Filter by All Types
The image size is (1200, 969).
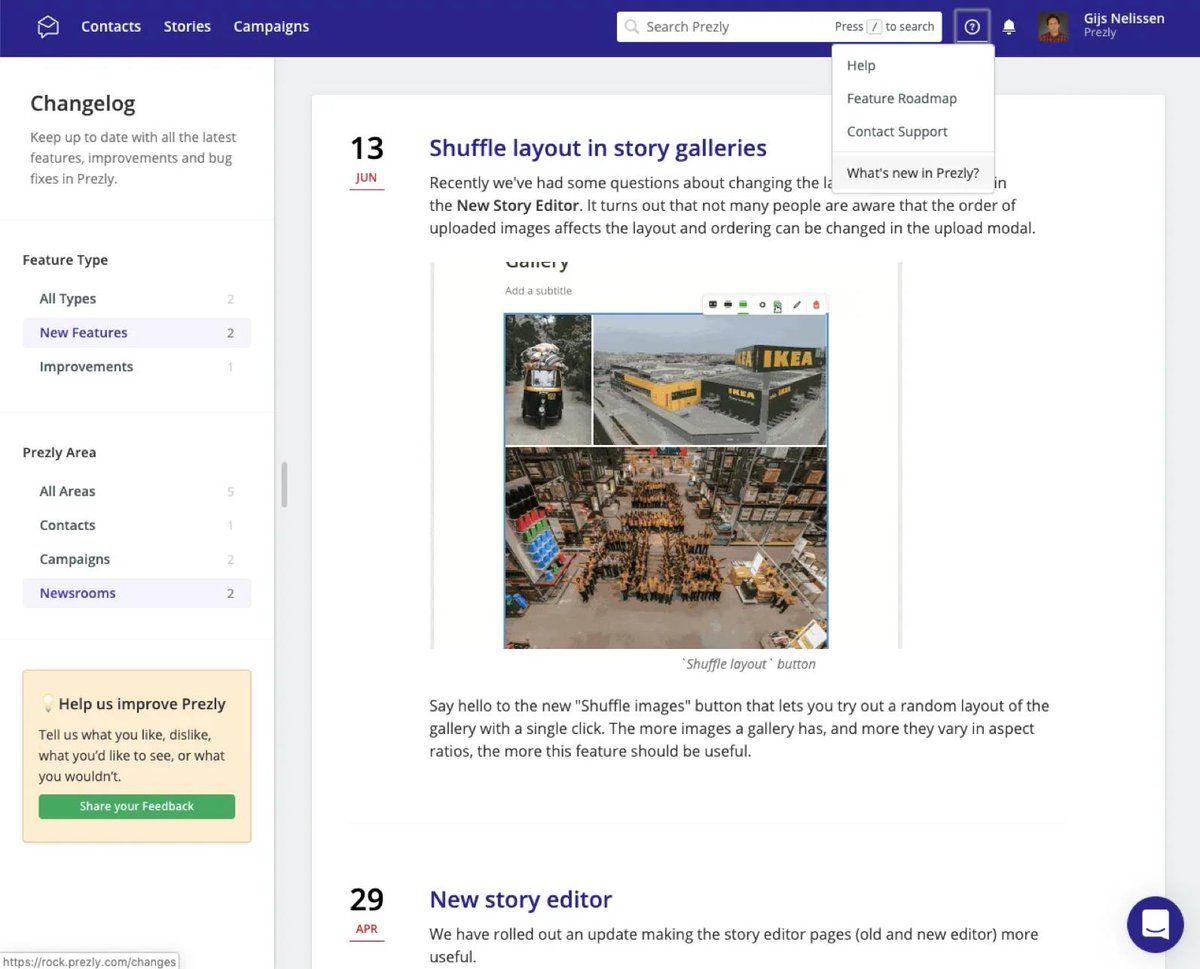click(x=137, y=299)
